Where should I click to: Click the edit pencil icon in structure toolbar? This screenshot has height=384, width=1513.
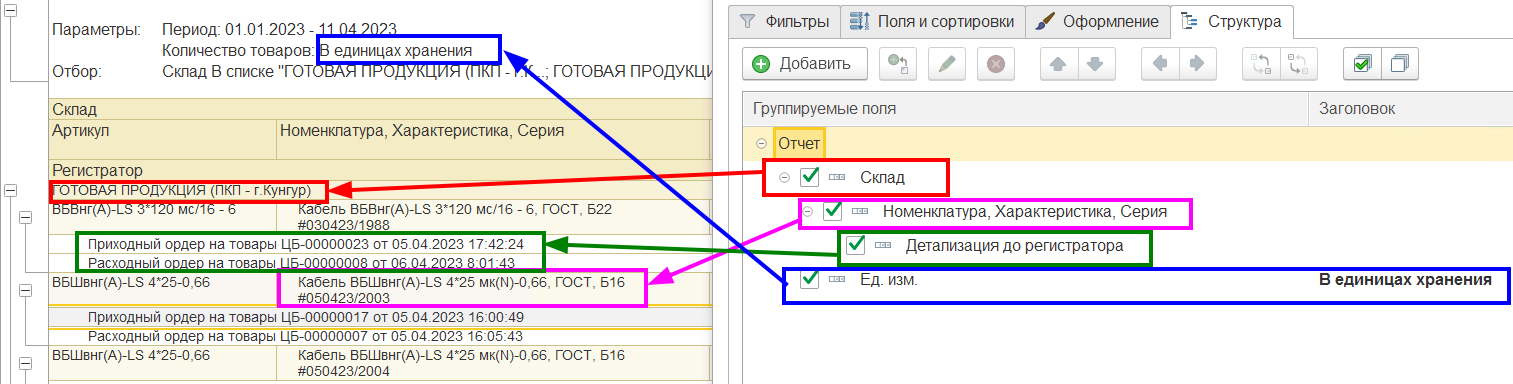point(946,64)
